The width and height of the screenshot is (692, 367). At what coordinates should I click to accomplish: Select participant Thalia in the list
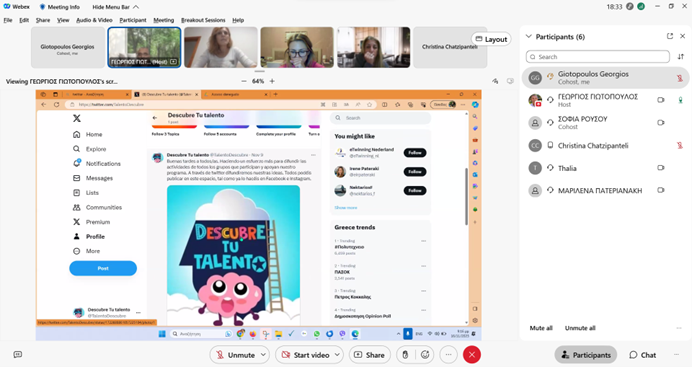coord(606,168)
